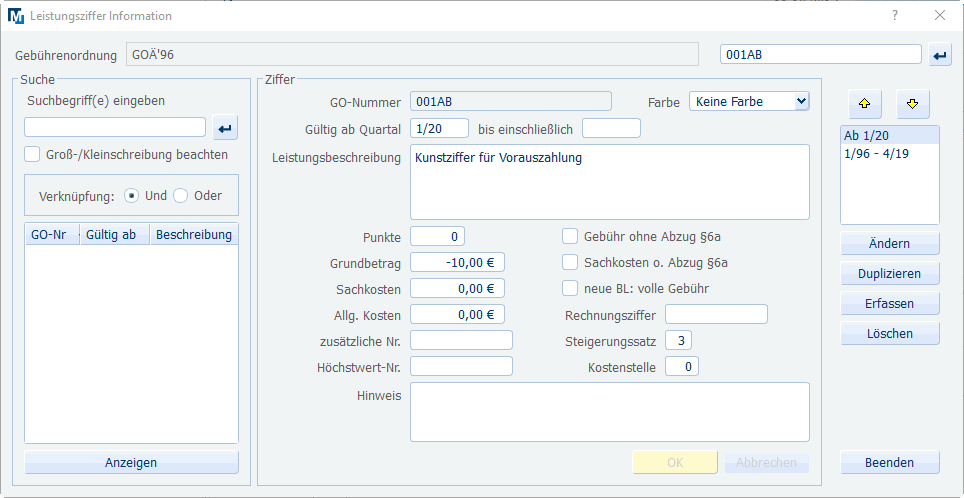Screen dimensions: 964x498
Task: Click the Leistungsbeschreibung text area
Action: click(610, 182)
